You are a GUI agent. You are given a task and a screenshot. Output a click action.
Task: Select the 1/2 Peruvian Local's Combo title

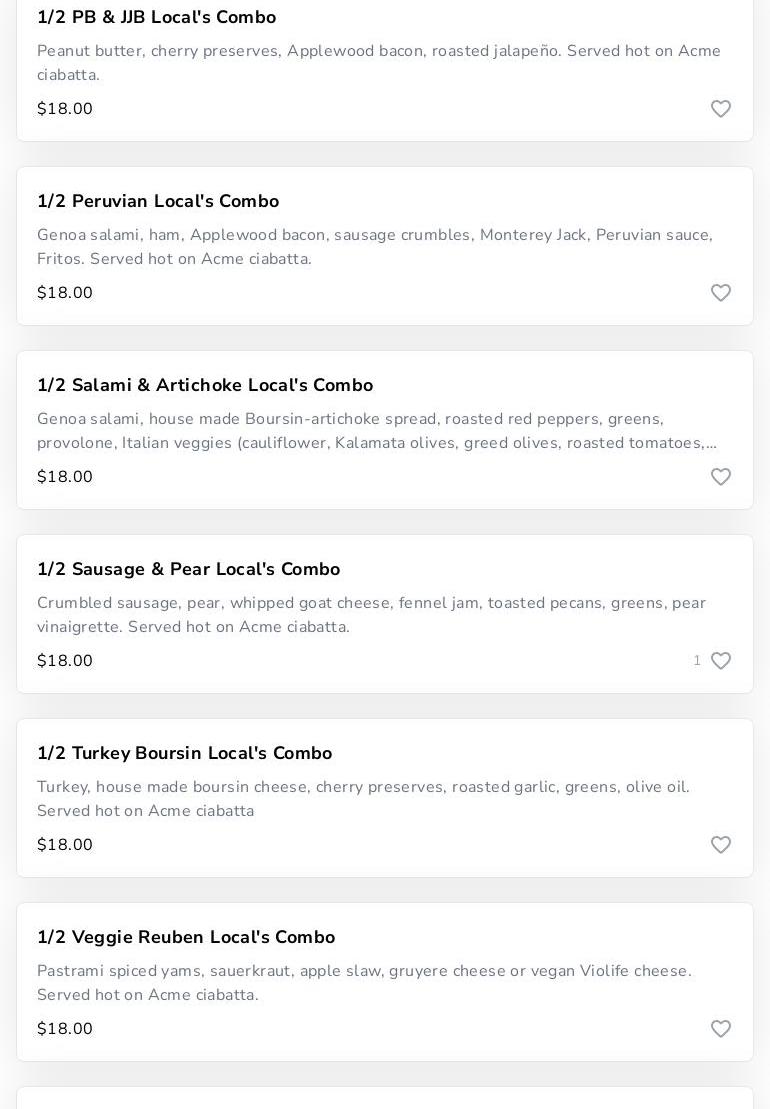[158, 201]
